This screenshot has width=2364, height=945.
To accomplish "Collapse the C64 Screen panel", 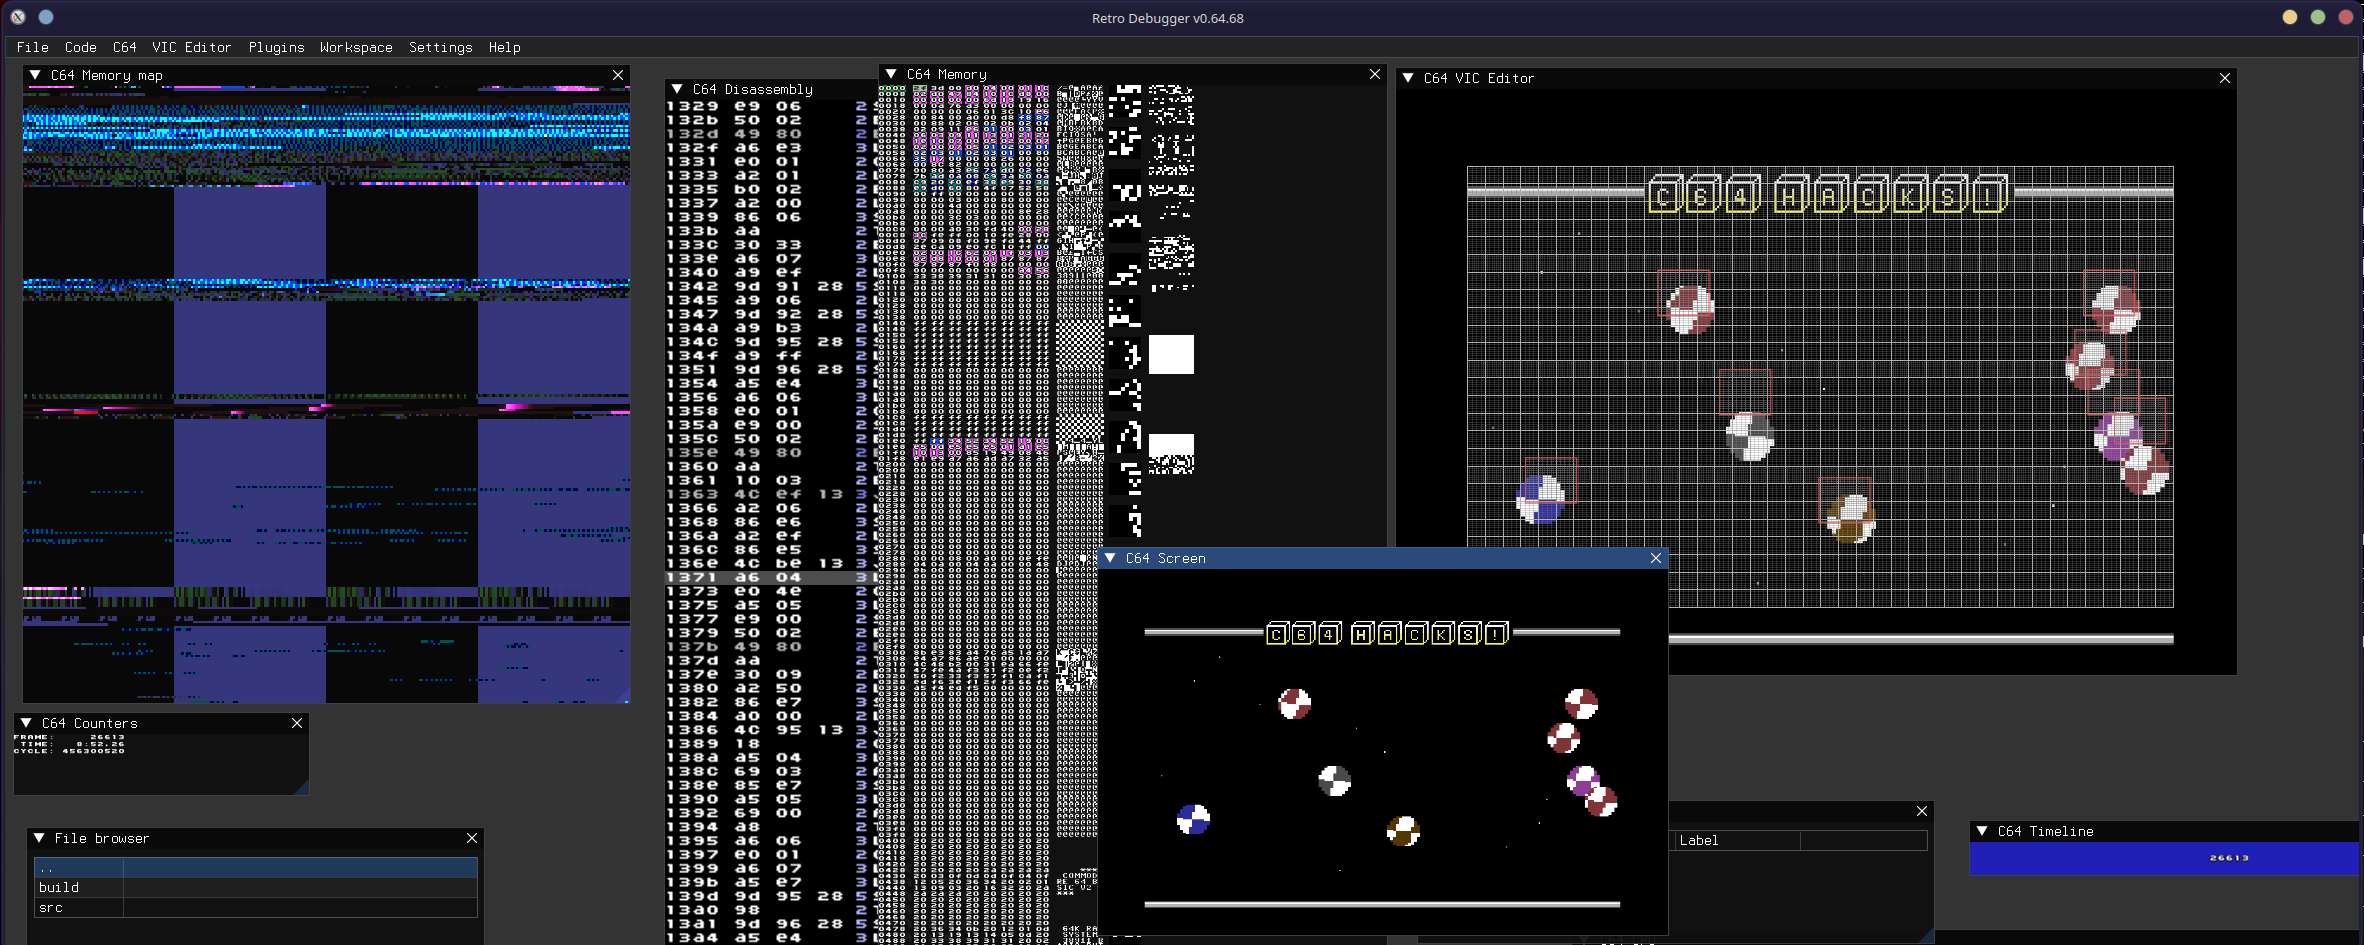I will [x=1110, y=558].
